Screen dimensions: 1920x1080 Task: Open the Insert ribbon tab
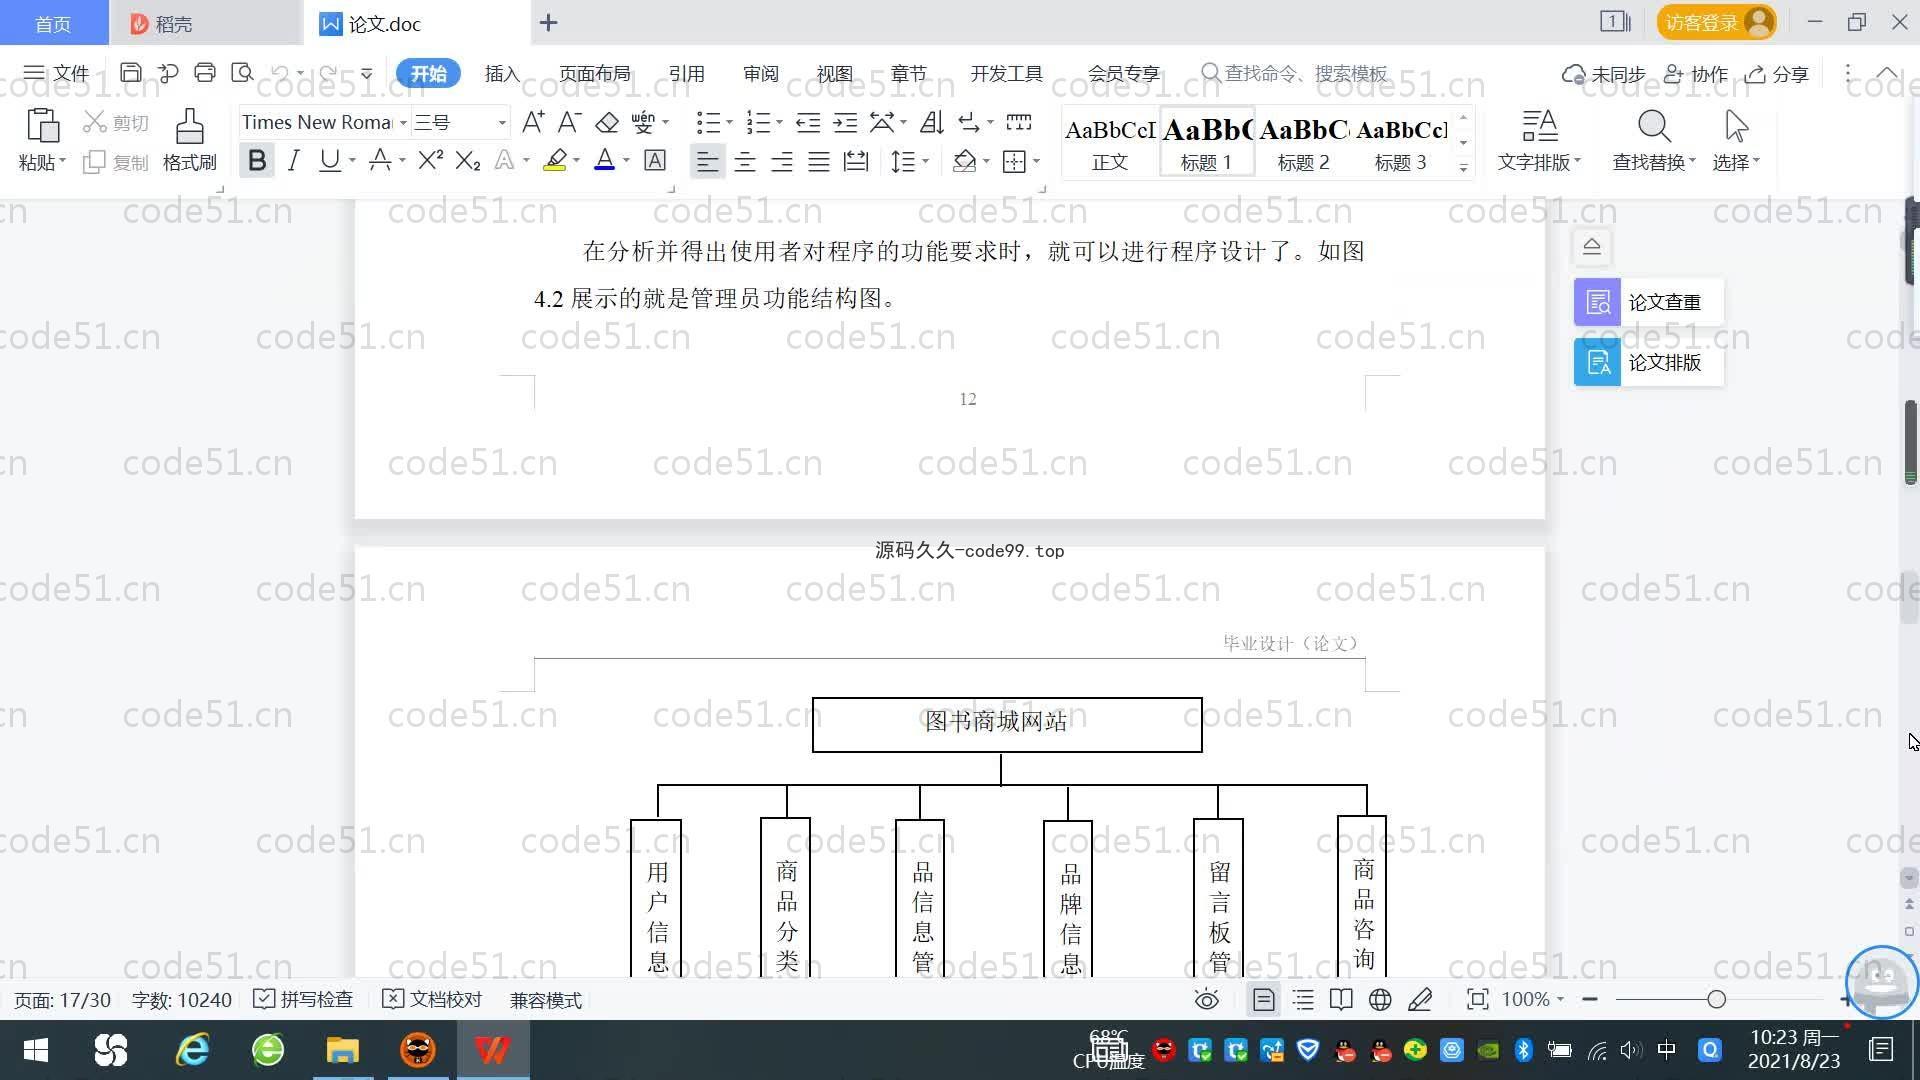(502, 73)
